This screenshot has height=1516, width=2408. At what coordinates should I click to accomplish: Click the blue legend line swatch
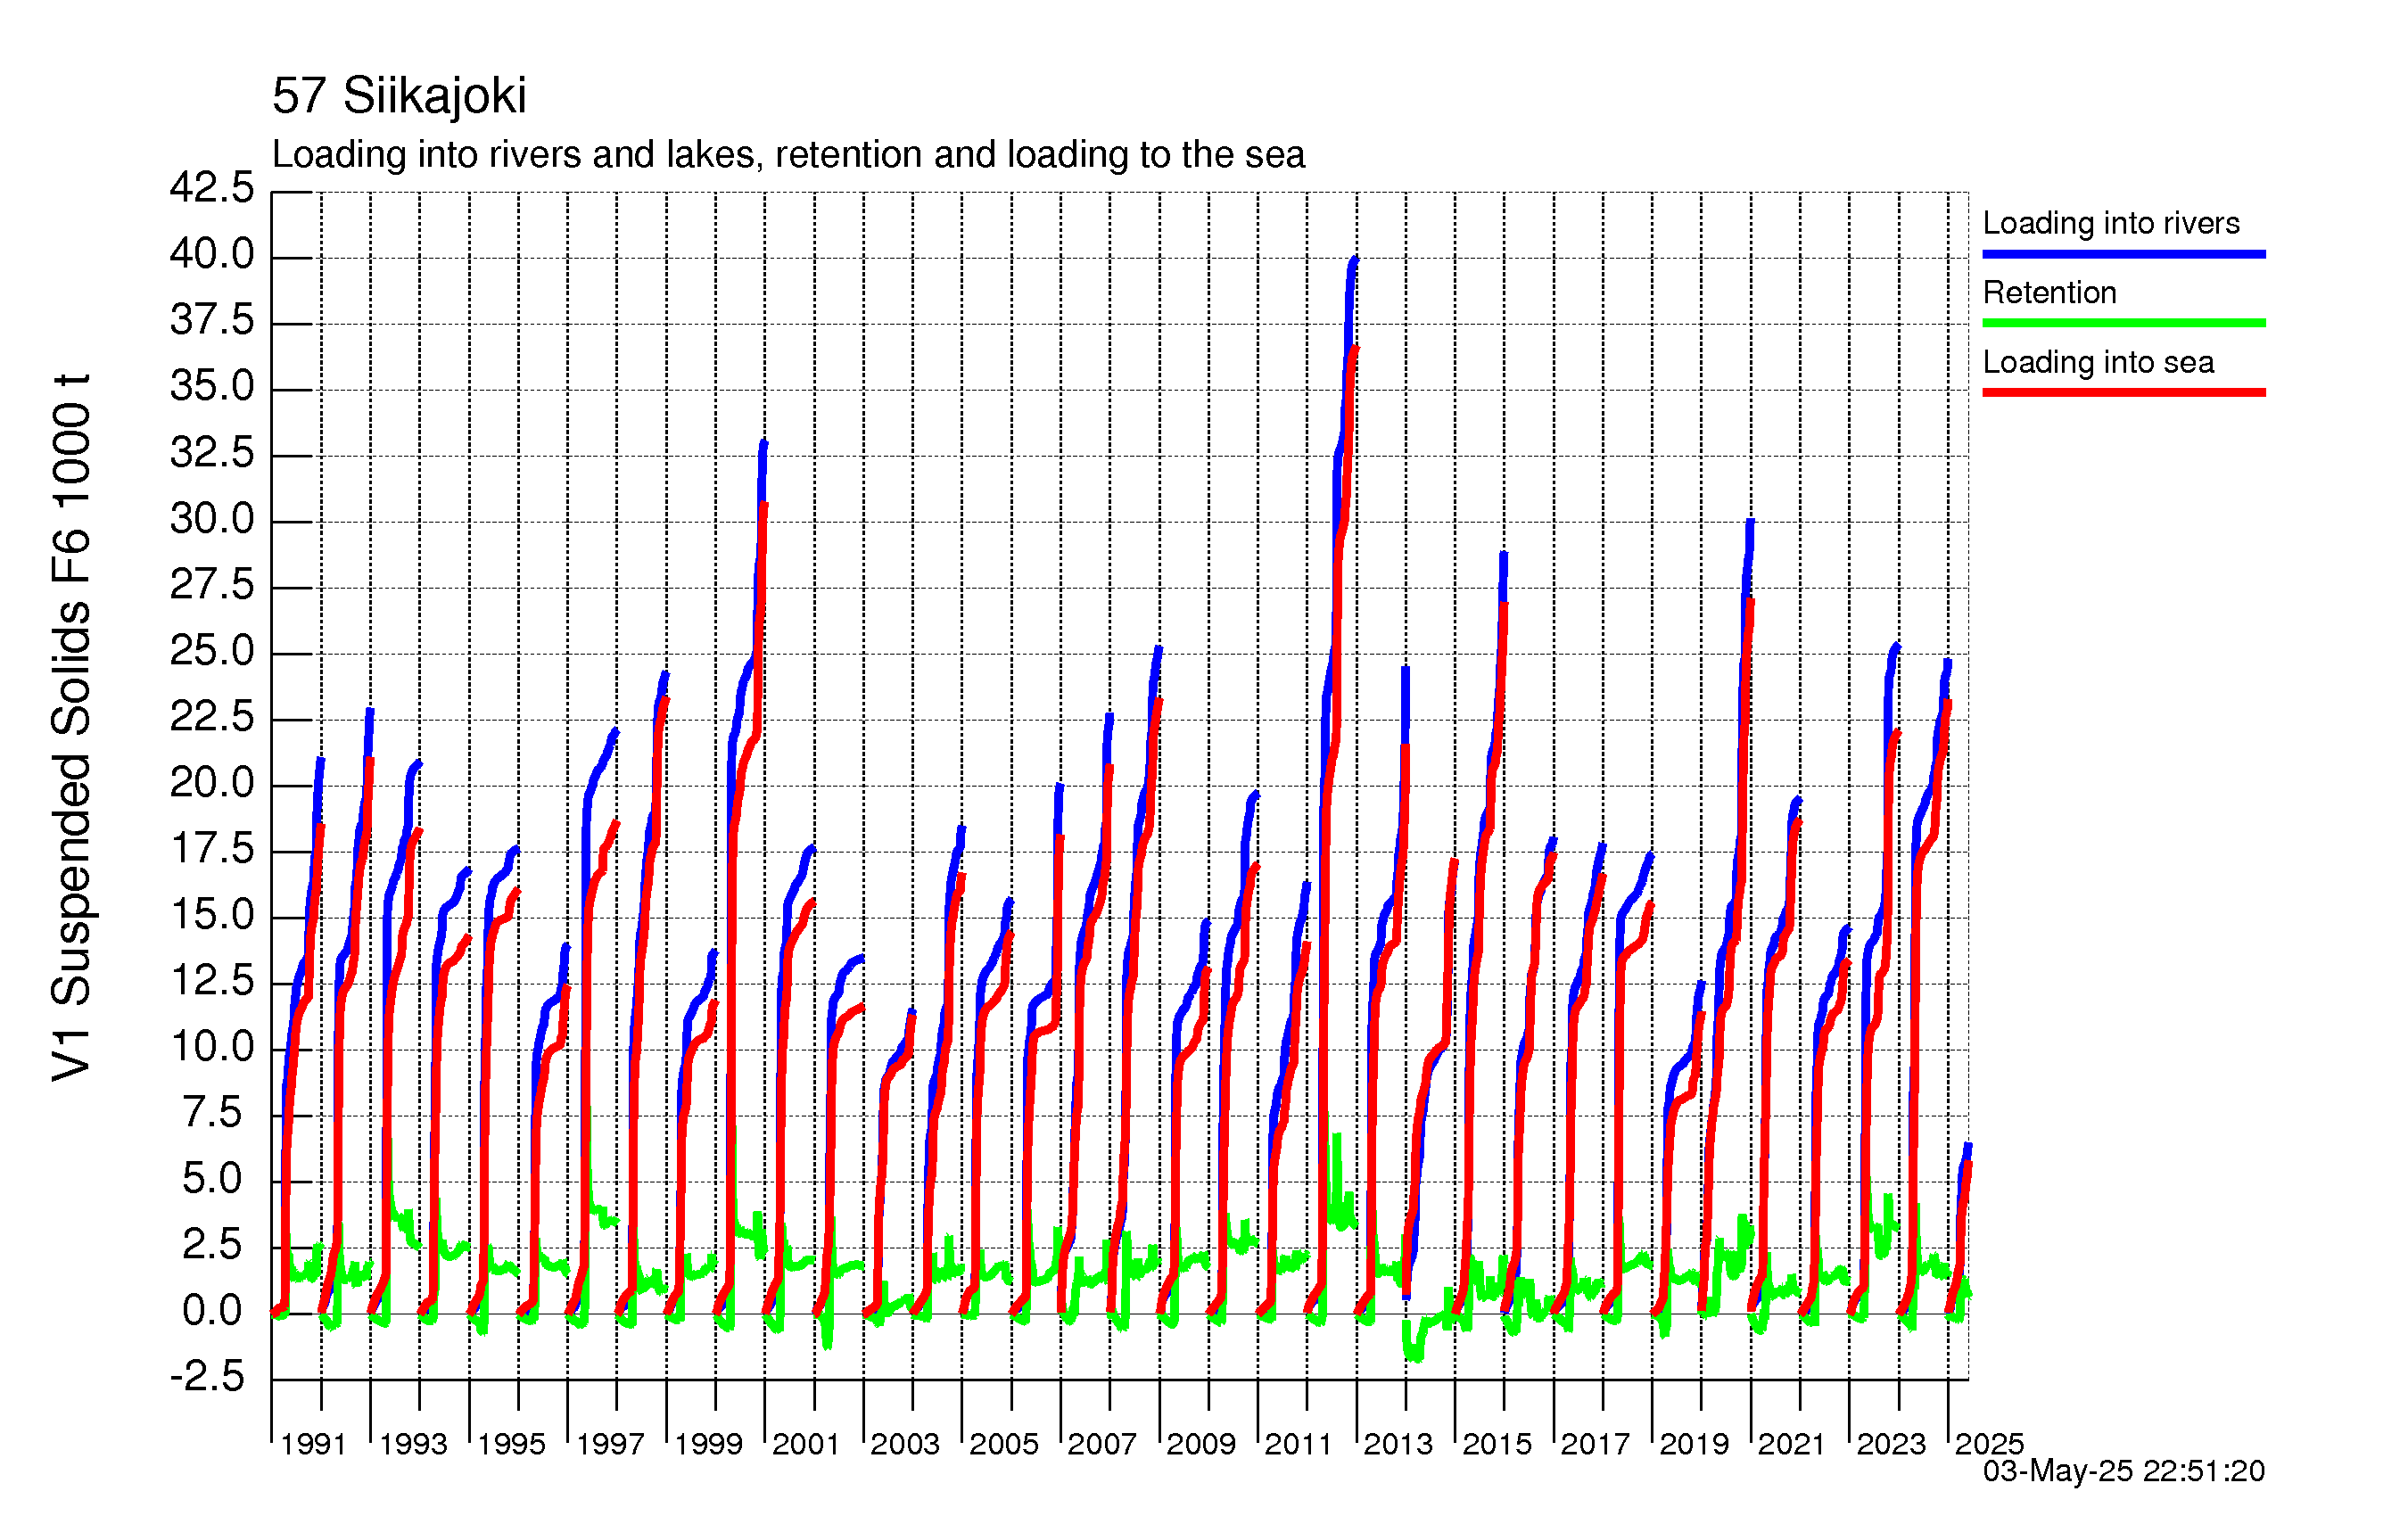point(2124,254)
